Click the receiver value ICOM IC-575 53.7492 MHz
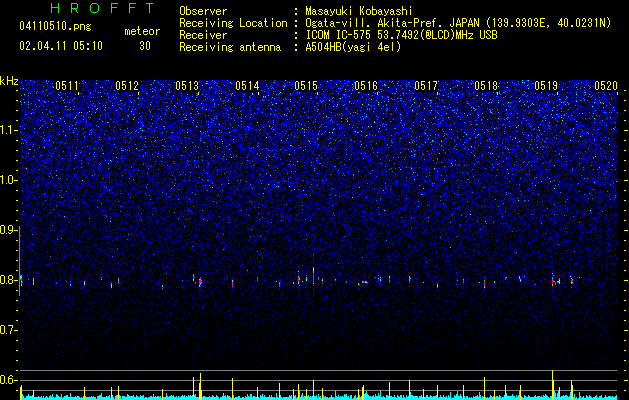Image resolution: width=629 pixels, height=400 pixels. coord(401,35)
